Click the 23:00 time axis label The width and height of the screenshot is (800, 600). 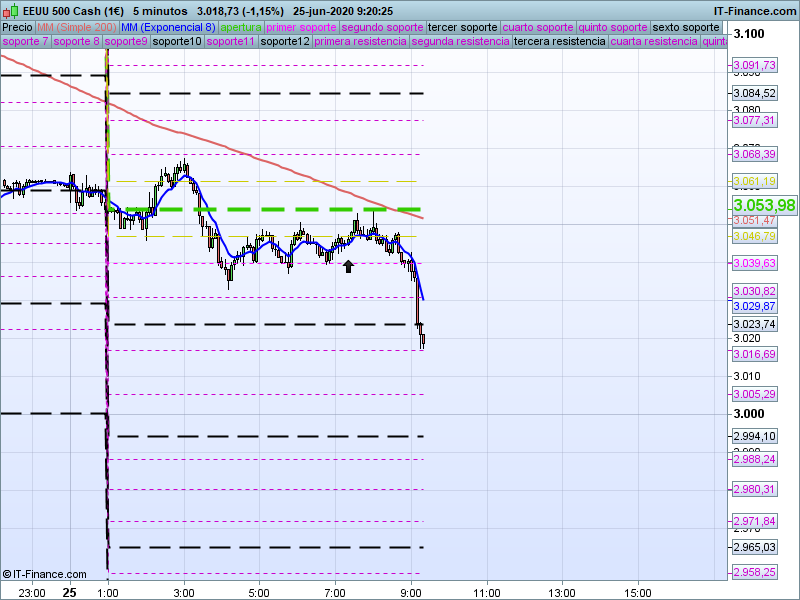[32, 593]
